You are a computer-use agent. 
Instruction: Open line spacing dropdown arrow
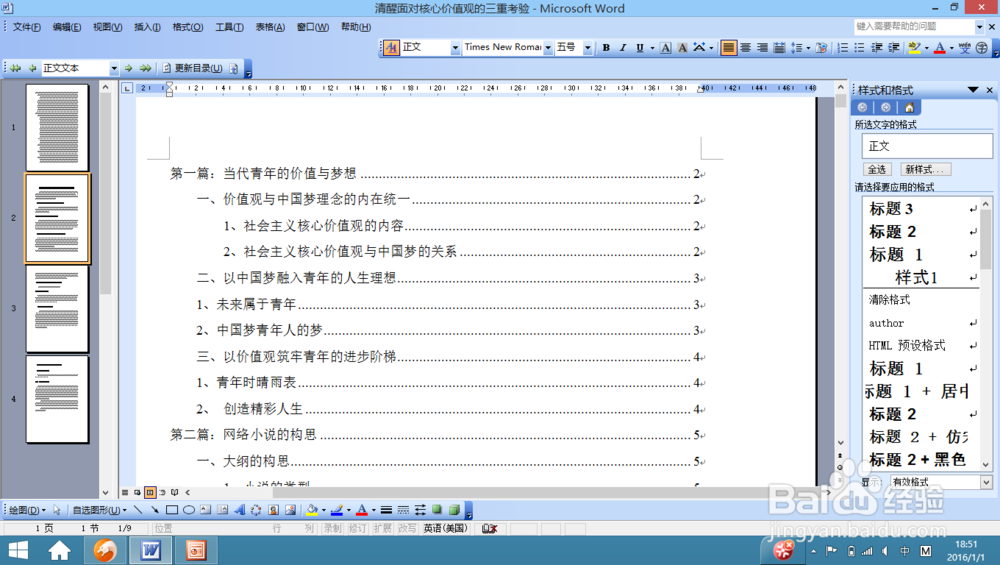807,48
